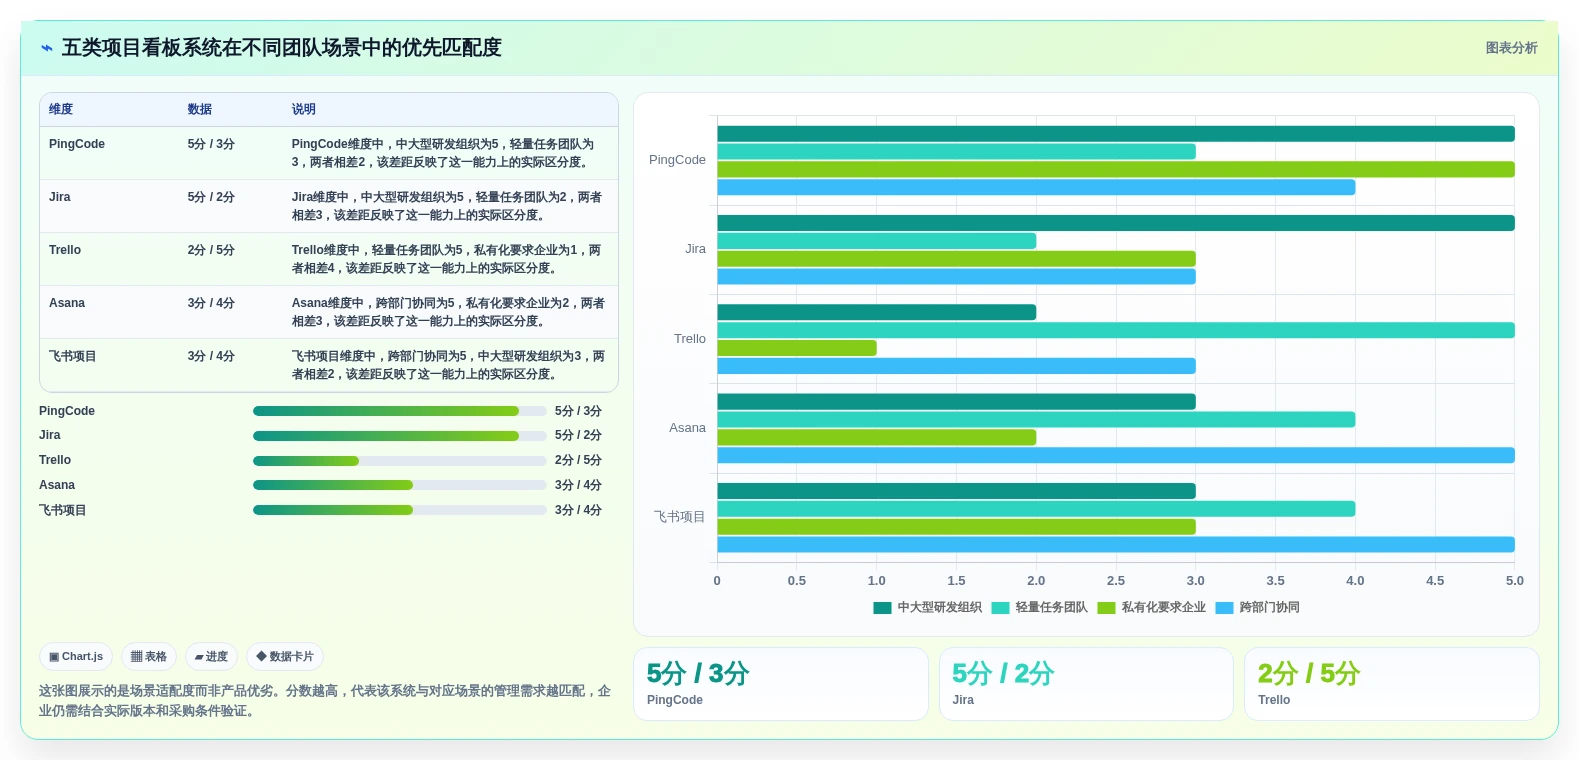1579x760 pixels.
Task: Click Asana's 跨部门协同 blue bar
Action: click(1116, 455)
